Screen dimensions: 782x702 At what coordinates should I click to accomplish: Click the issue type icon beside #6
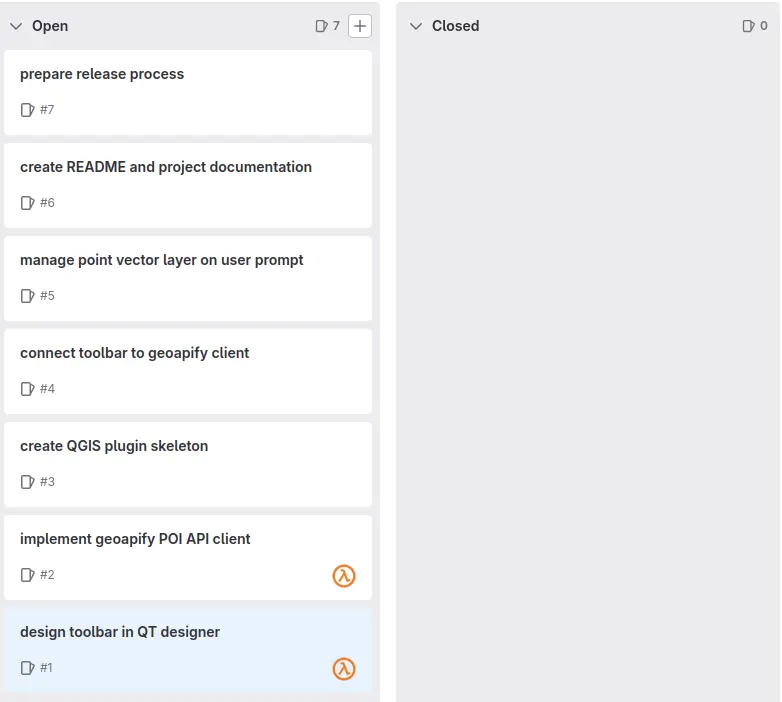pos(27,203)
